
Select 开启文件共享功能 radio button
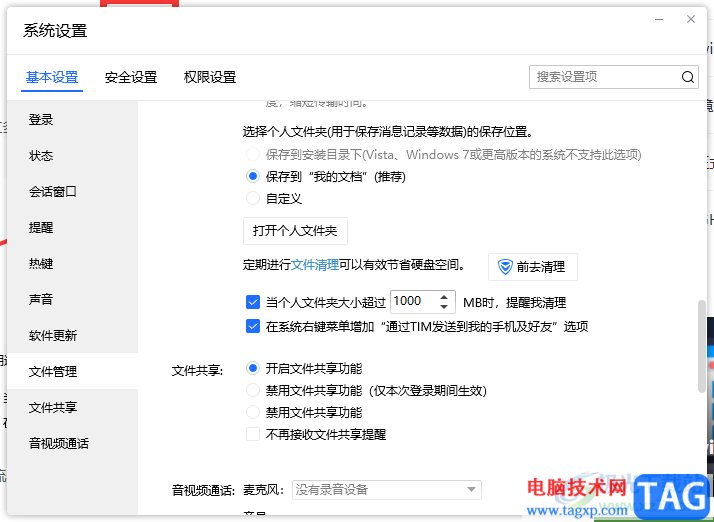coord(253,368)
